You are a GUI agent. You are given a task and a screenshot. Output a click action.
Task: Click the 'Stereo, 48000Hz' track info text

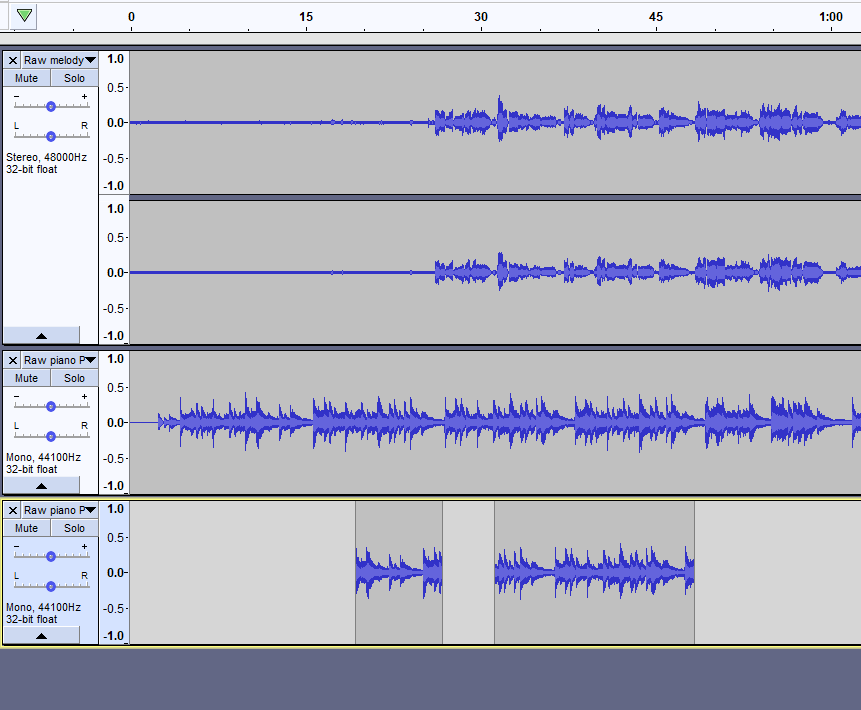46,157
